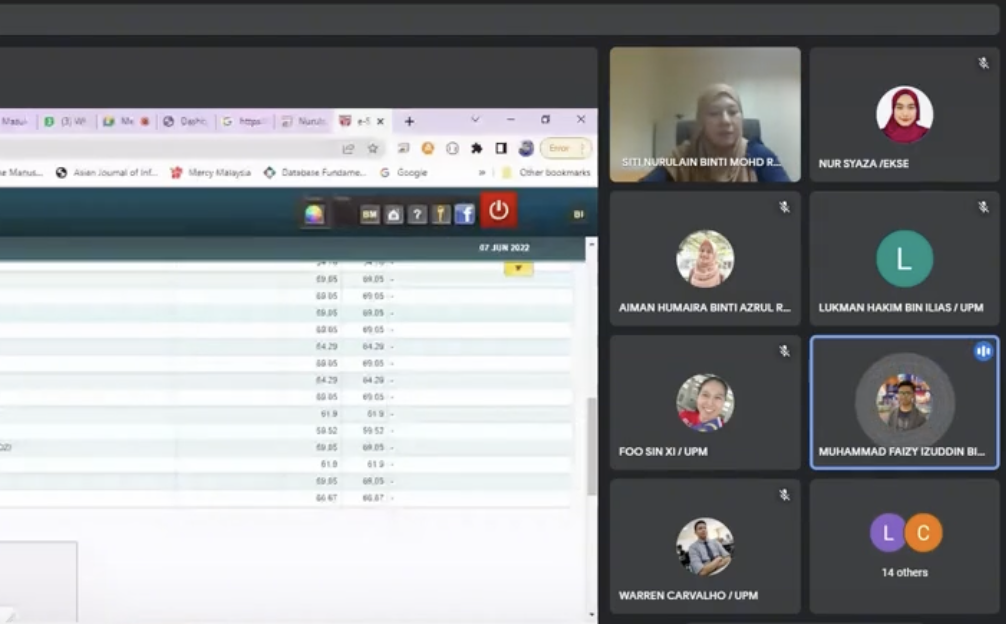Open a new browser tab with plus
The height and width of the screenshot is (624, 1006).
(409, 121)
